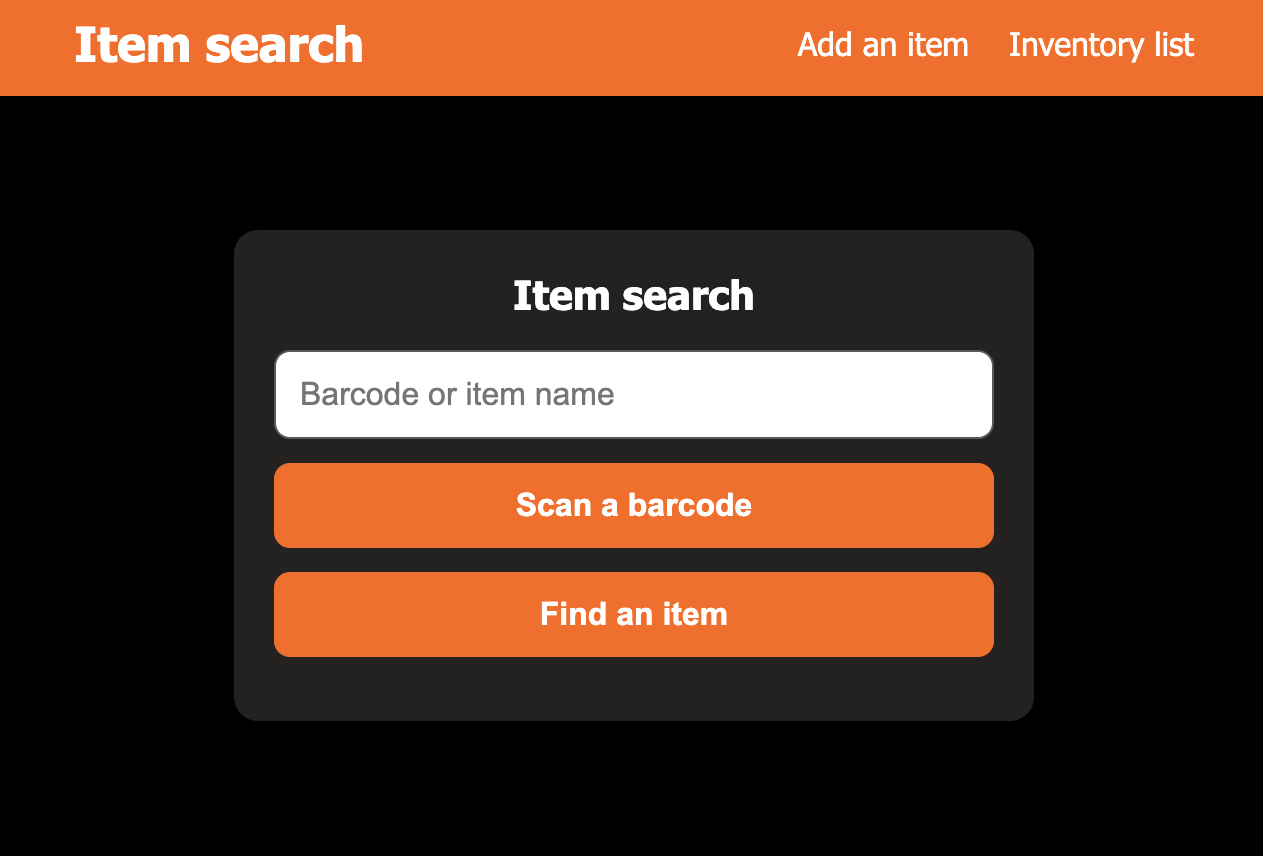The height and width of the screenshot is (856, 1263).
Task: Click the Find an item button
Action: click(634, 614)
